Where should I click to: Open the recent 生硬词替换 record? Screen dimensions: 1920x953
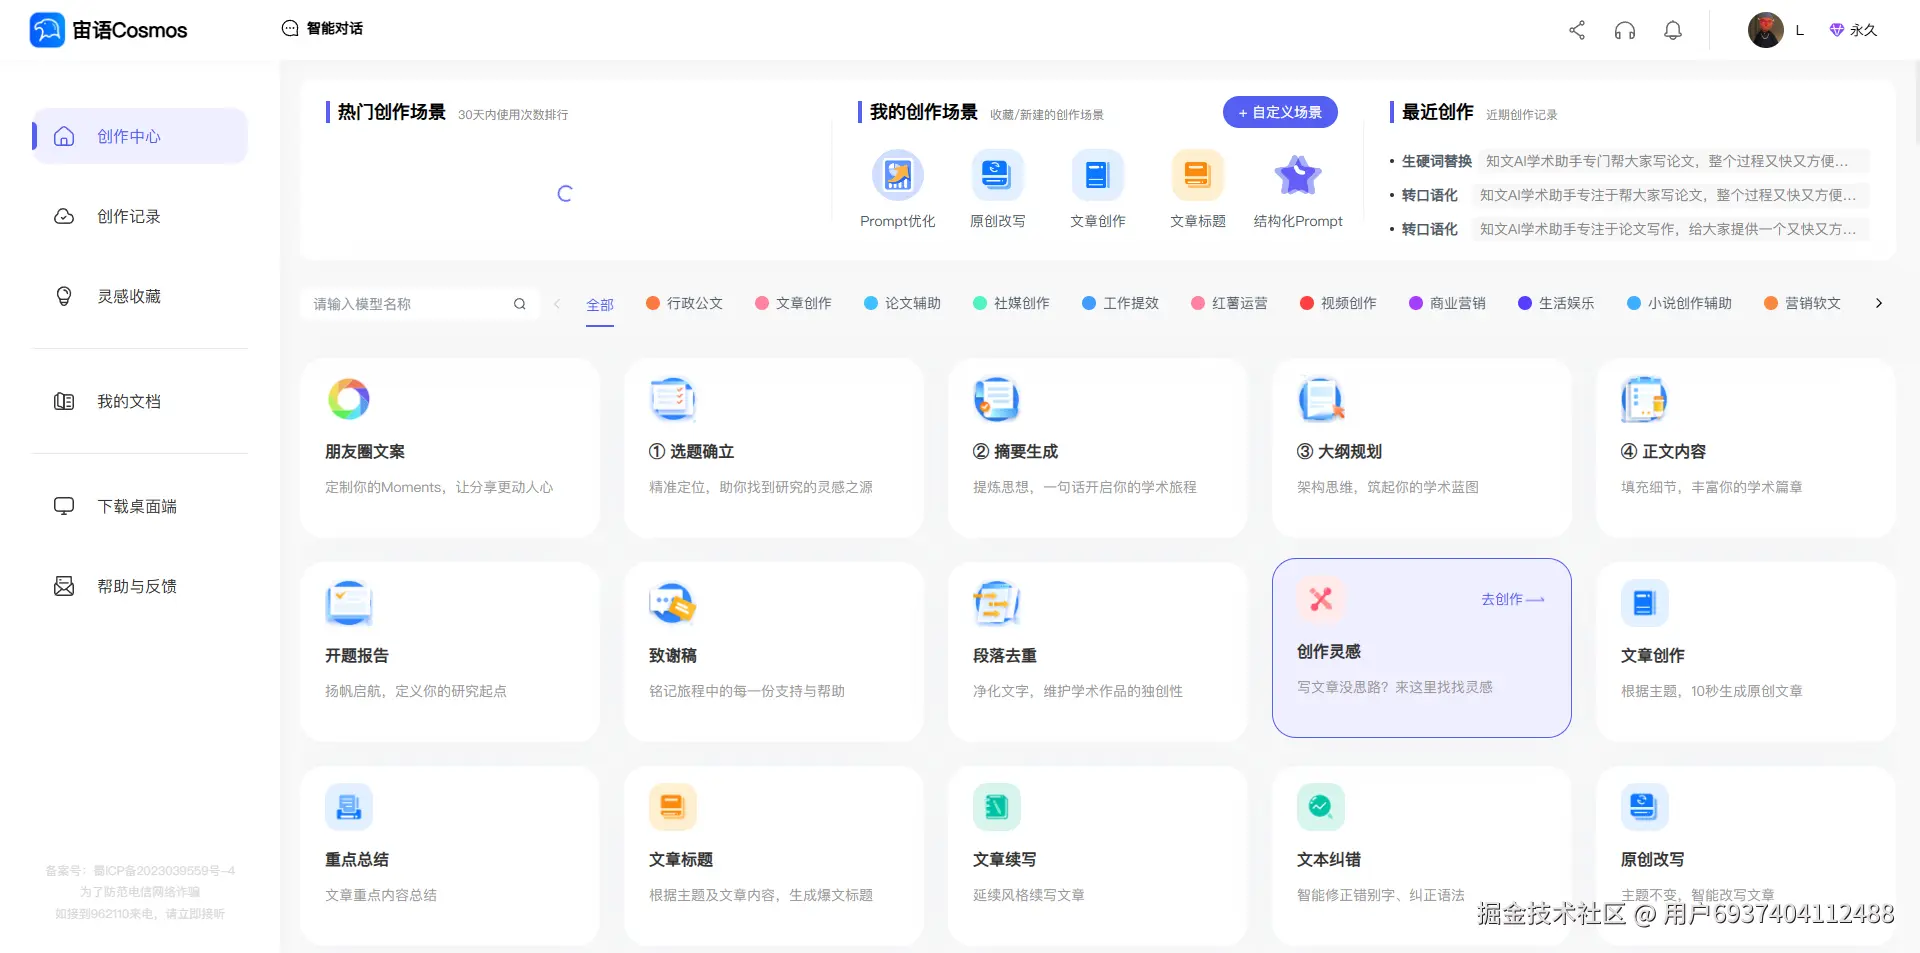(1629, 161)
